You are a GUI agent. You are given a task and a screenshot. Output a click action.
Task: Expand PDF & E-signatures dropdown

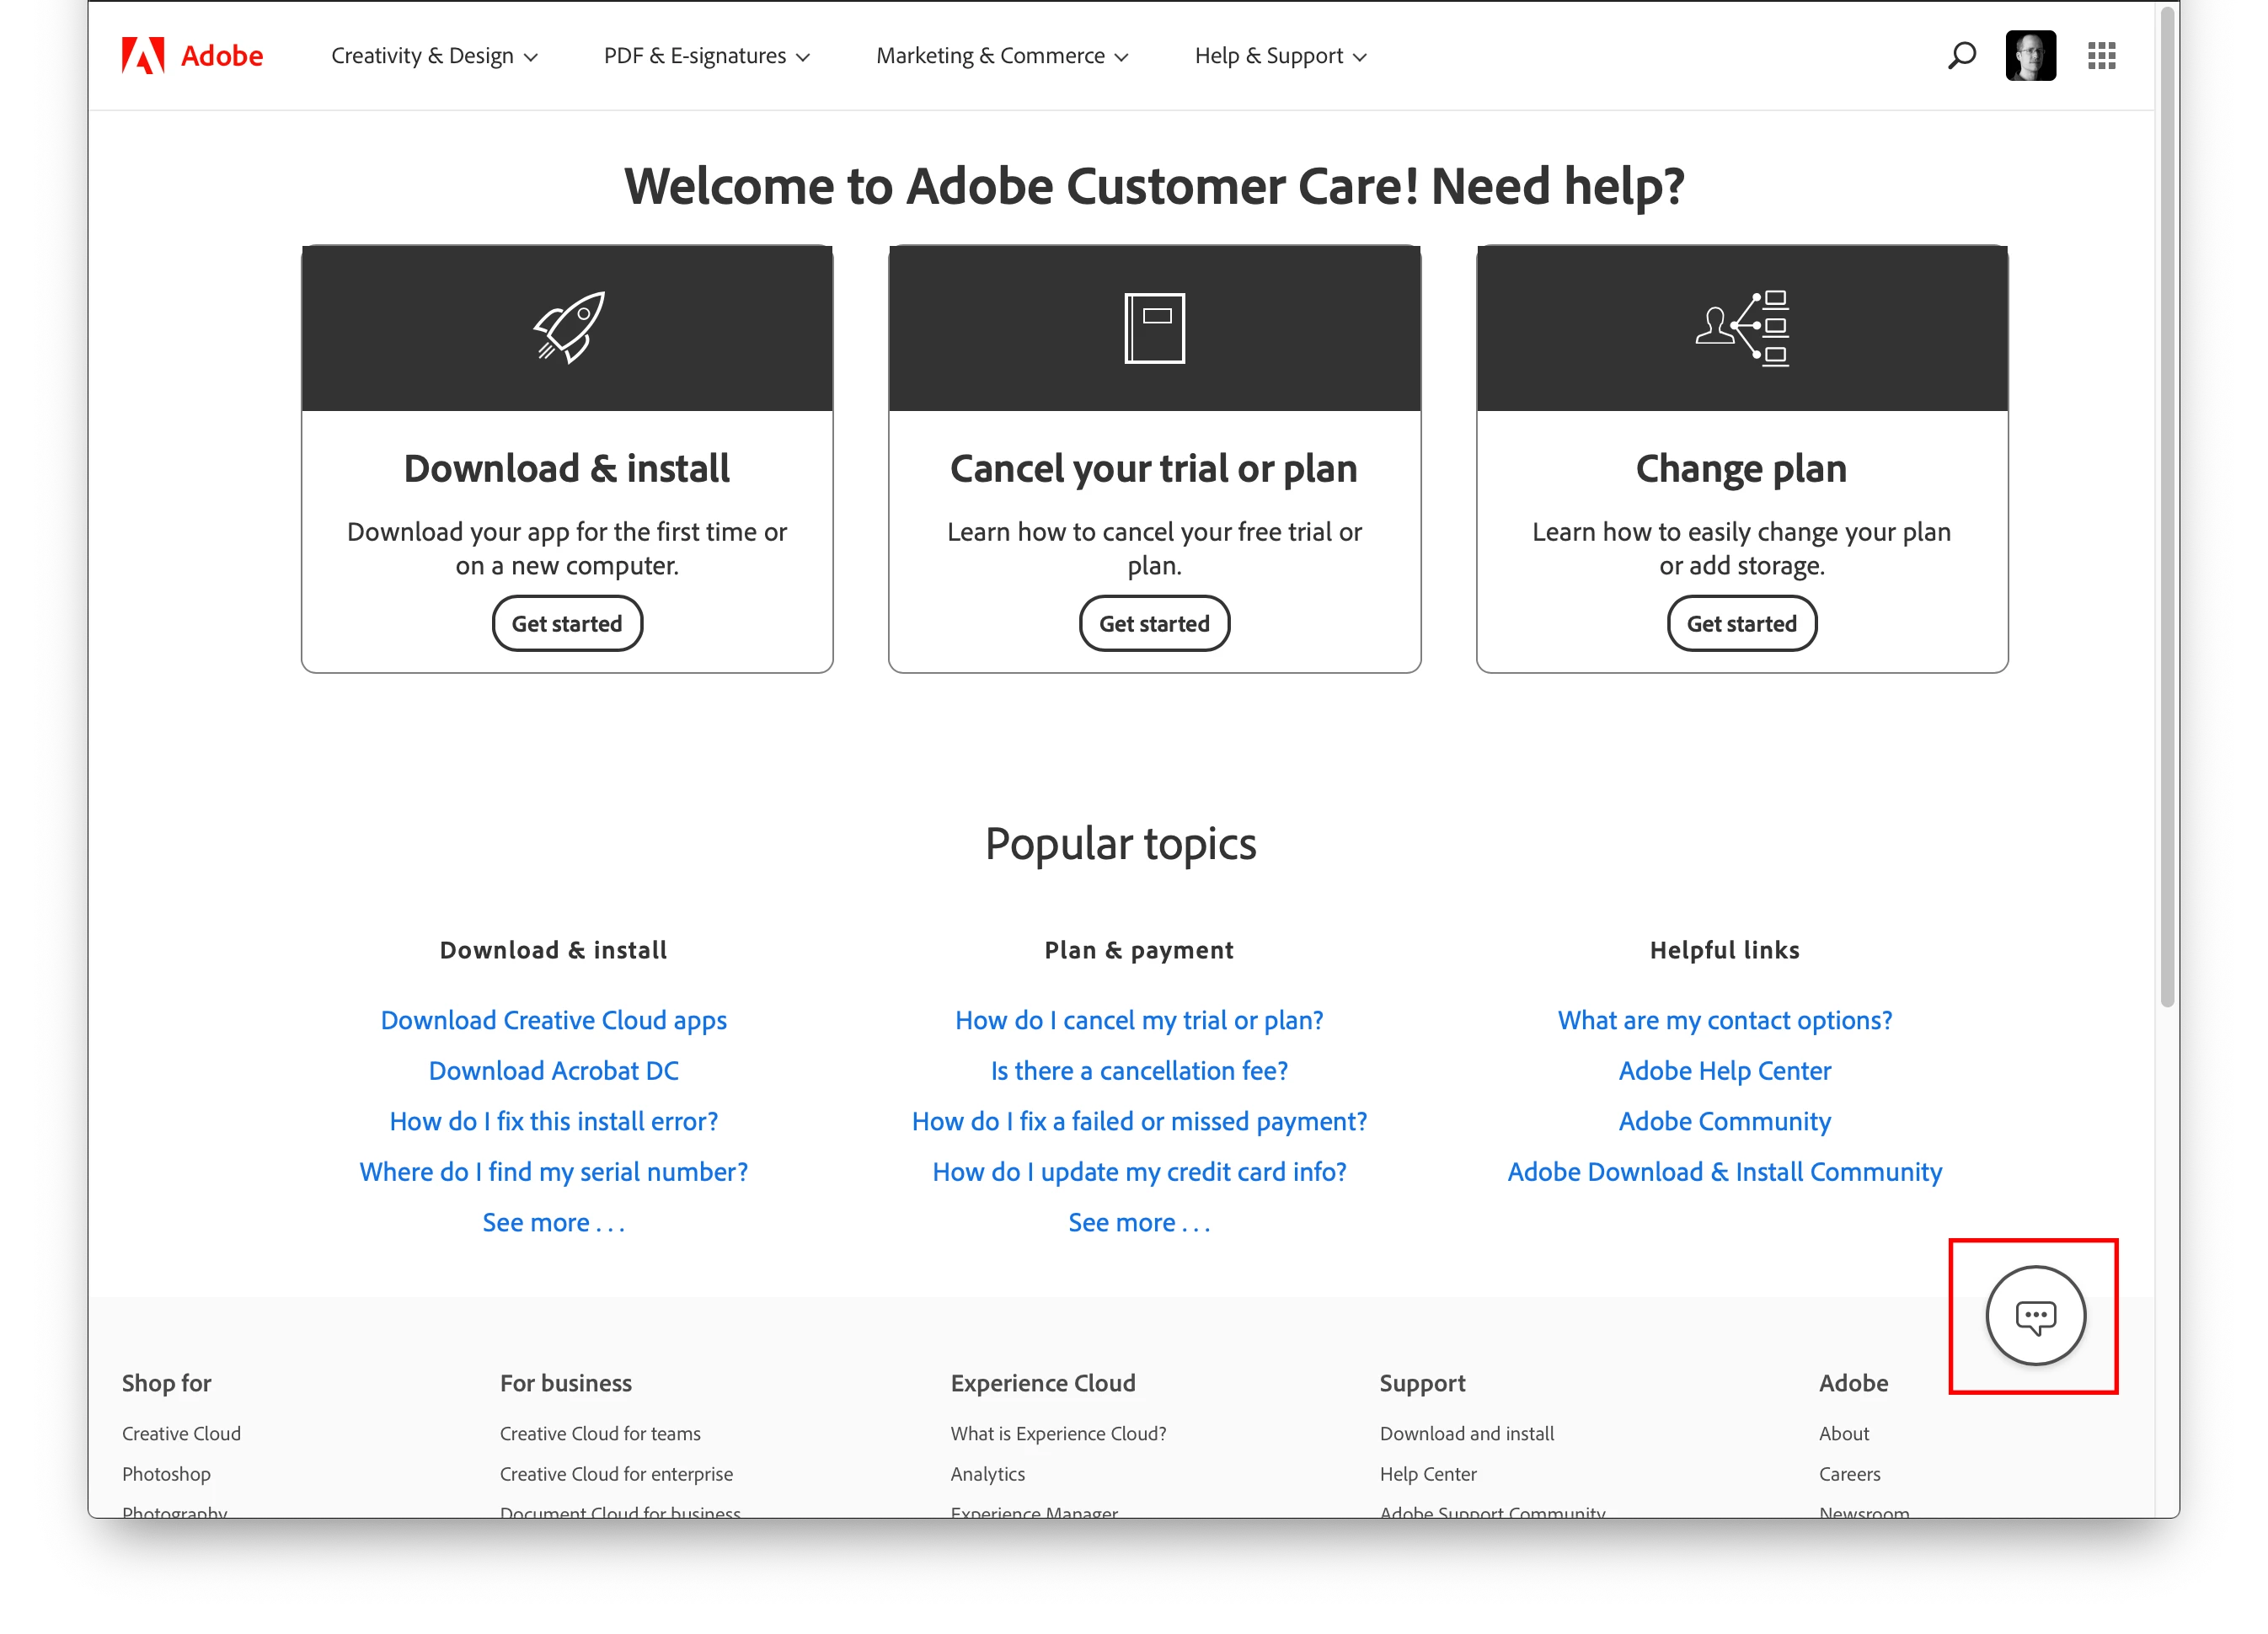706,56
